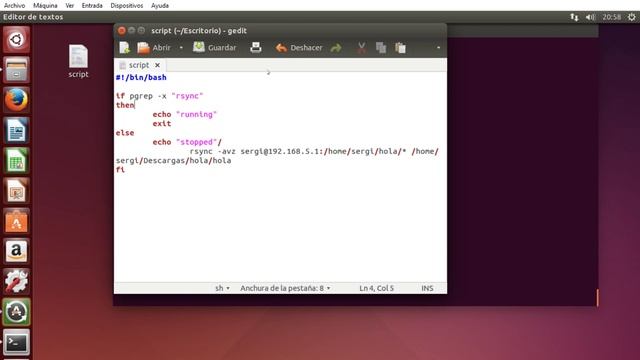Expand gedit toolbar overflow arrow

point(438,48)
